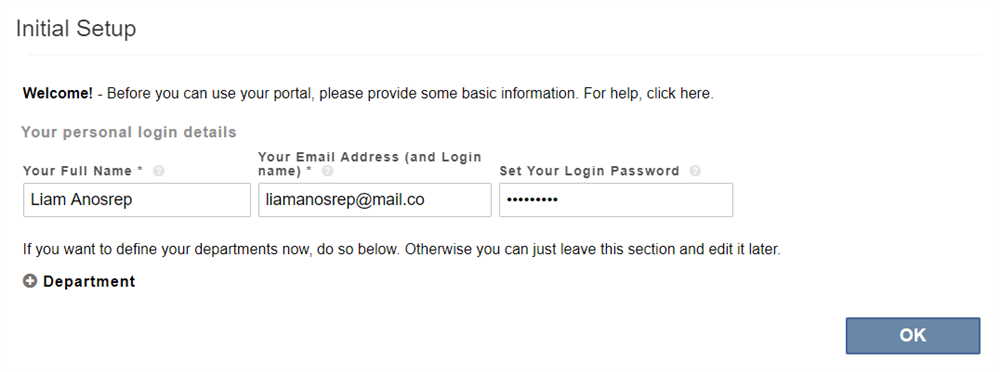
Task: Click the plus icon beside Department
Action: (30, 281)
